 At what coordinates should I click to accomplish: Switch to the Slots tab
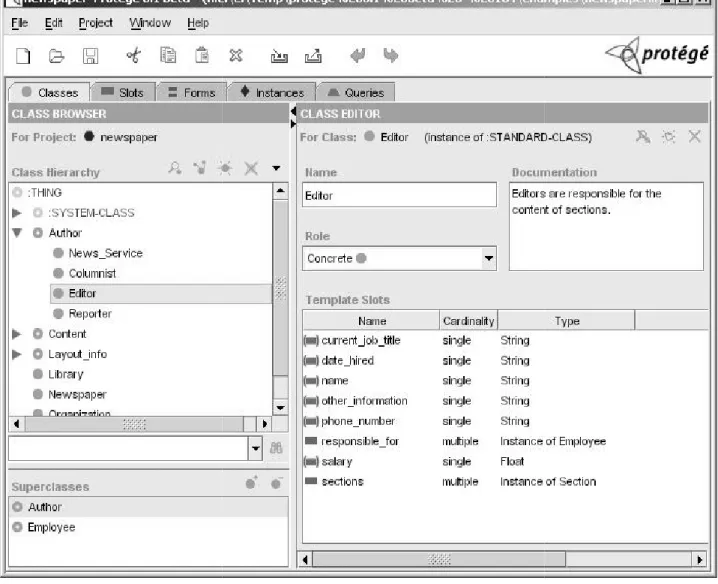pyautogui.click(x=124, y=93)
